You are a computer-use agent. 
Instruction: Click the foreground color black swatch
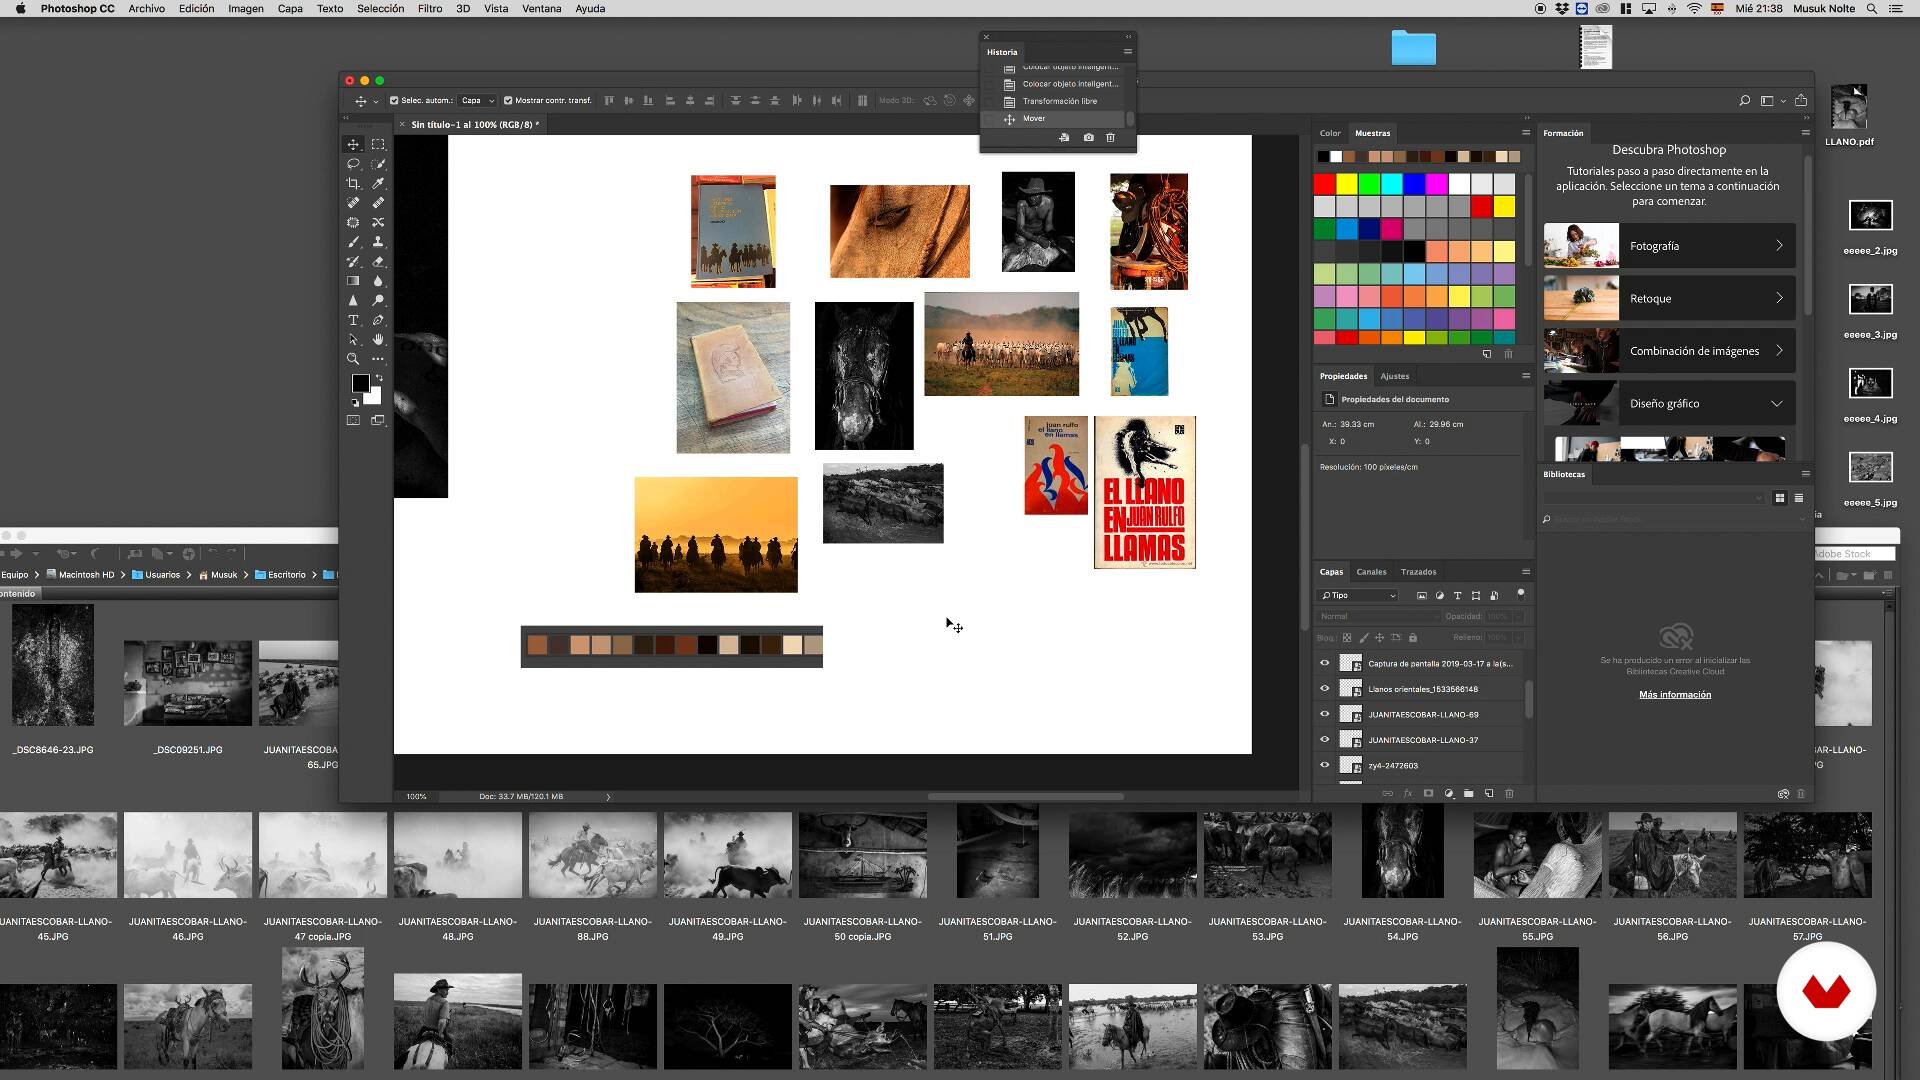(x=360, y=384)
